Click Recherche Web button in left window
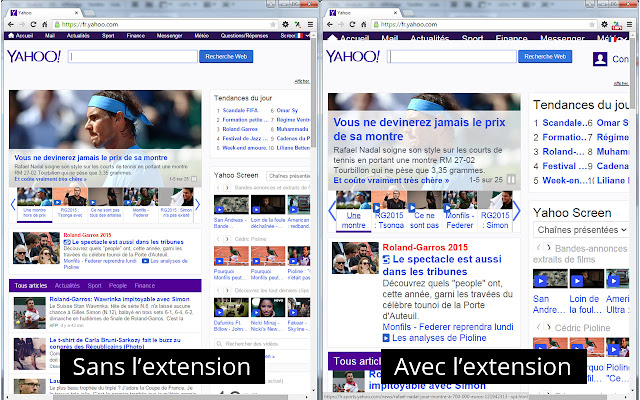 tap(226, 56)
